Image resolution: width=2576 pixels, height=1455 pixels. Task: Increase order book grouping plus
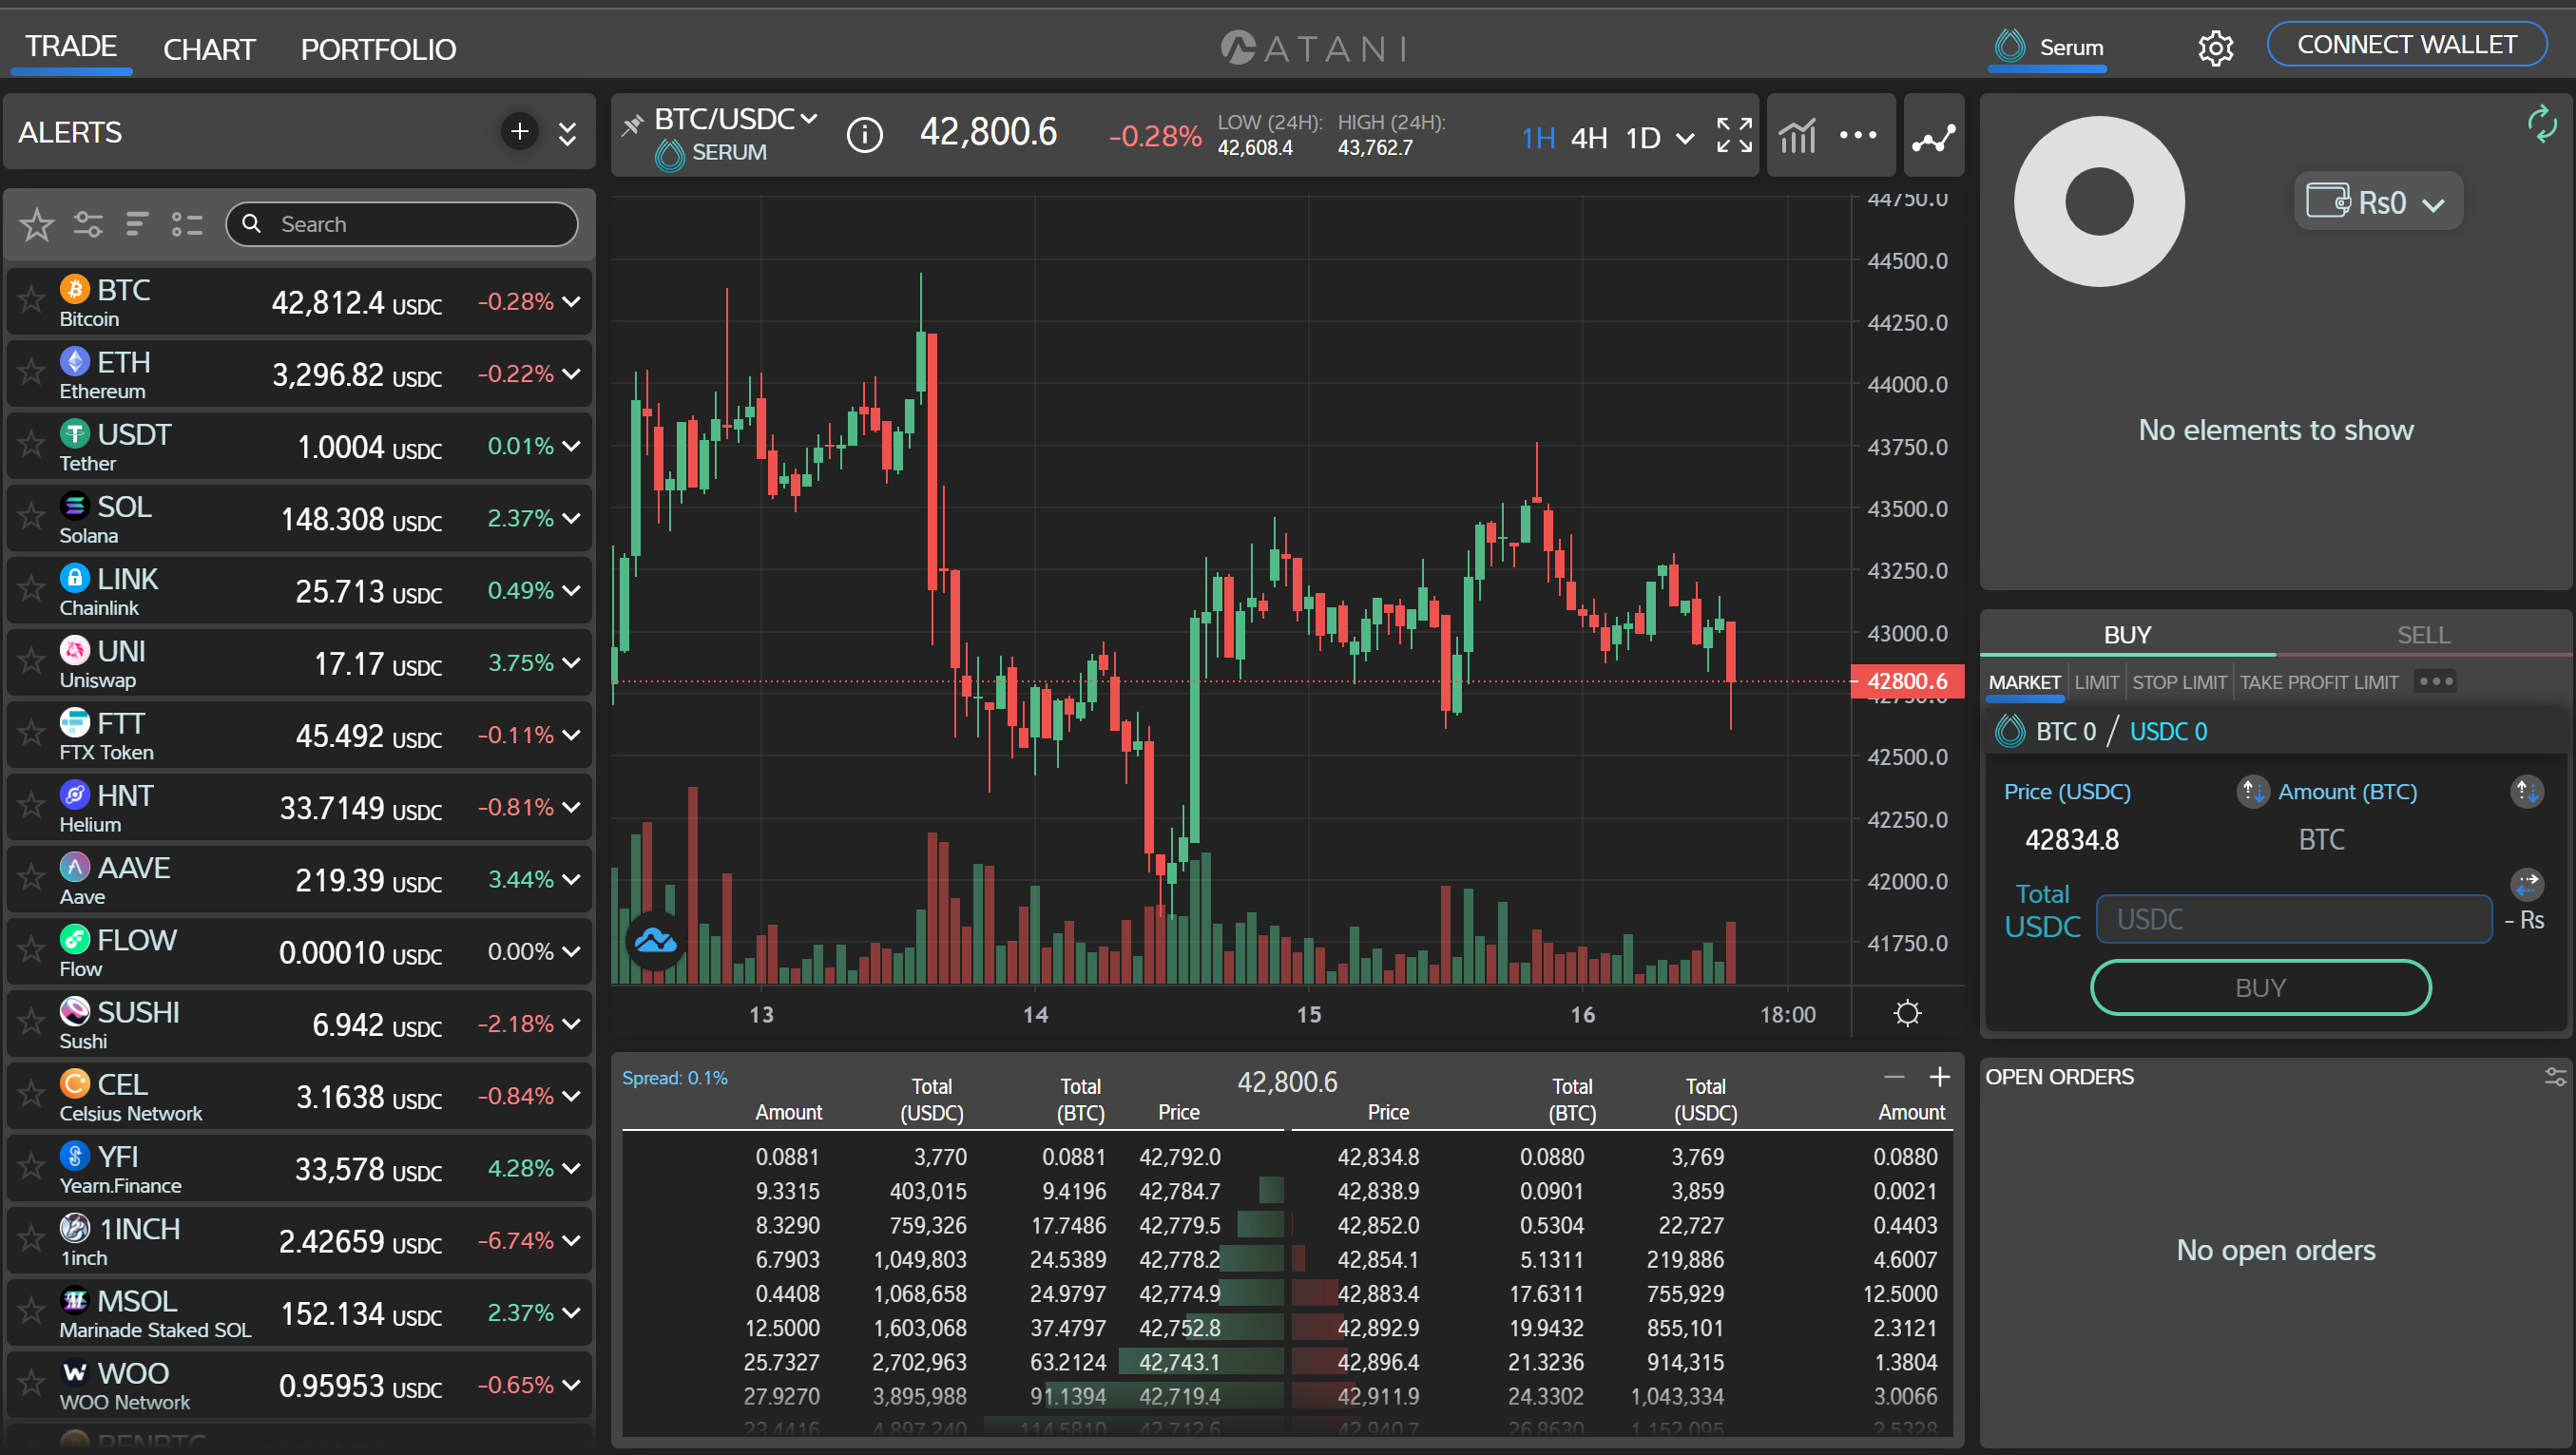[x=1939, y=1077]
